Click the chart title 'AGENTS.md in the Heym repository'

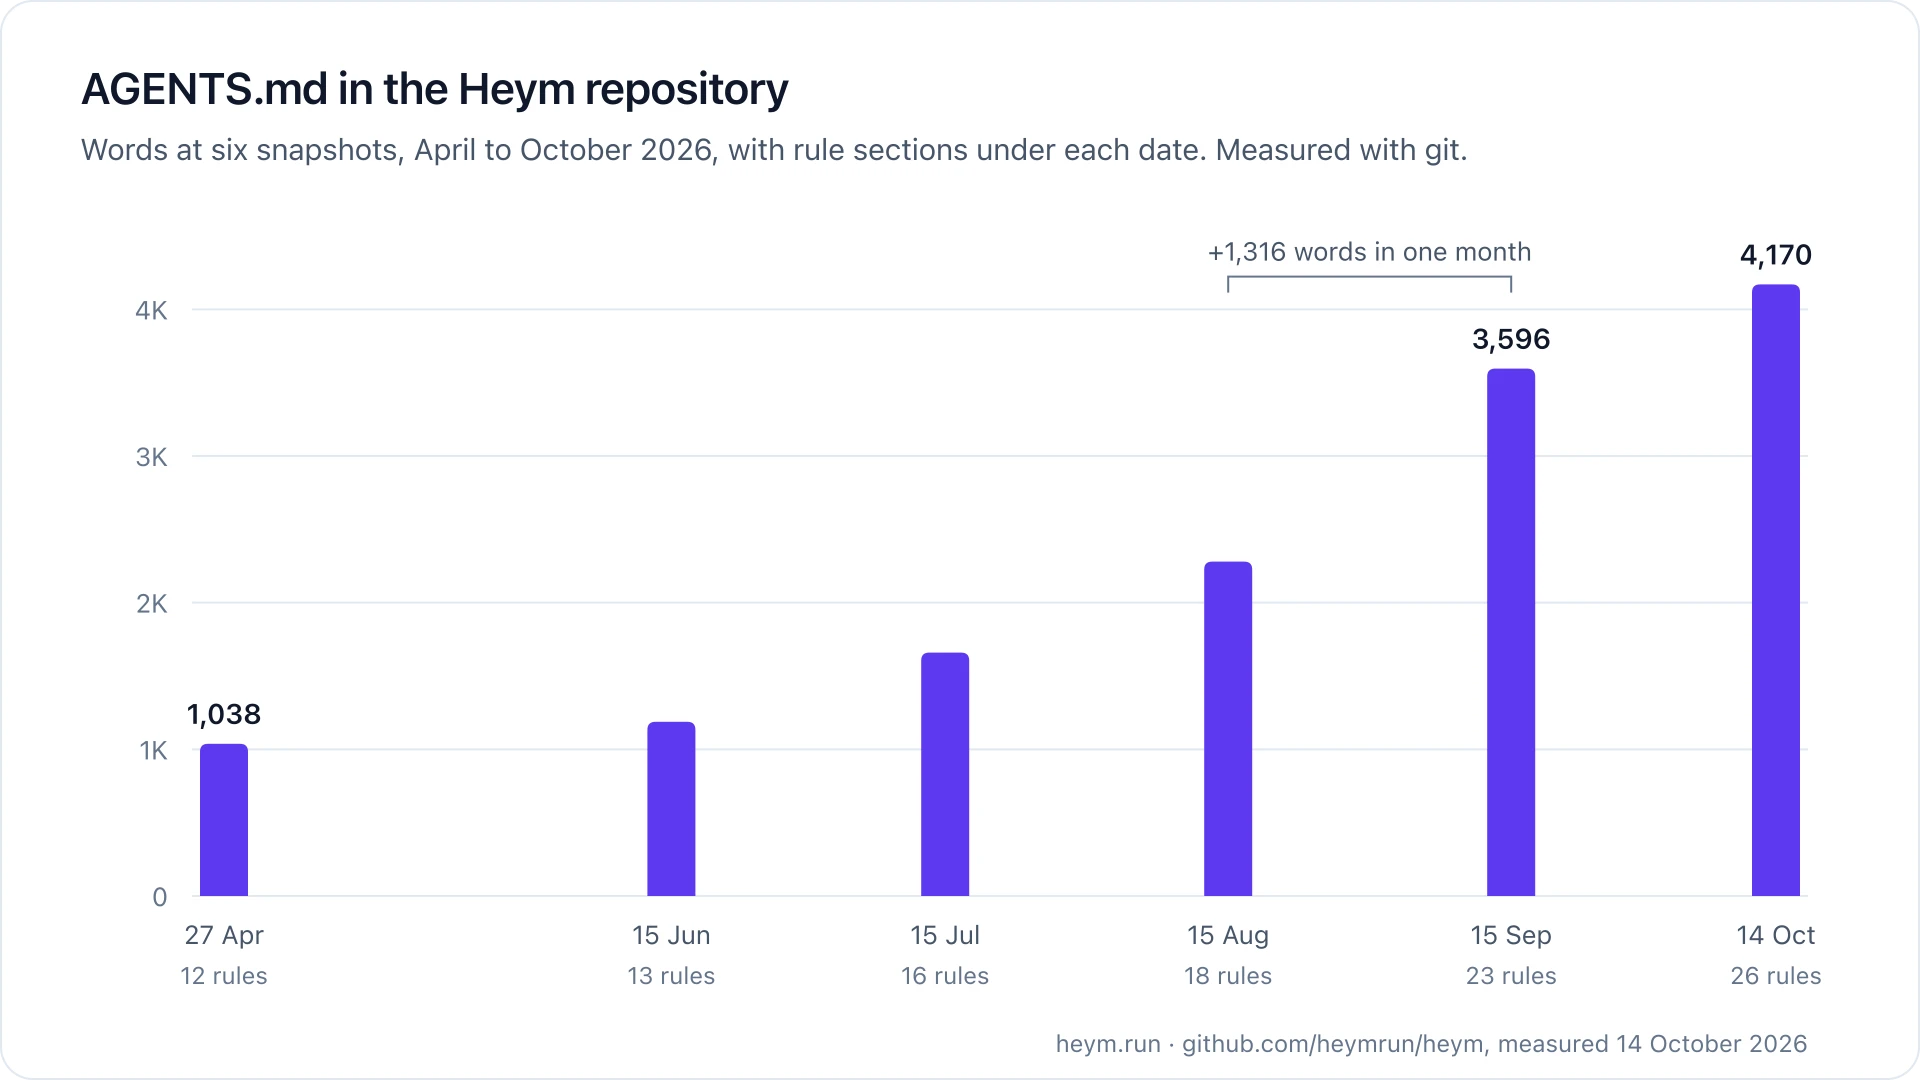[434, 89]
